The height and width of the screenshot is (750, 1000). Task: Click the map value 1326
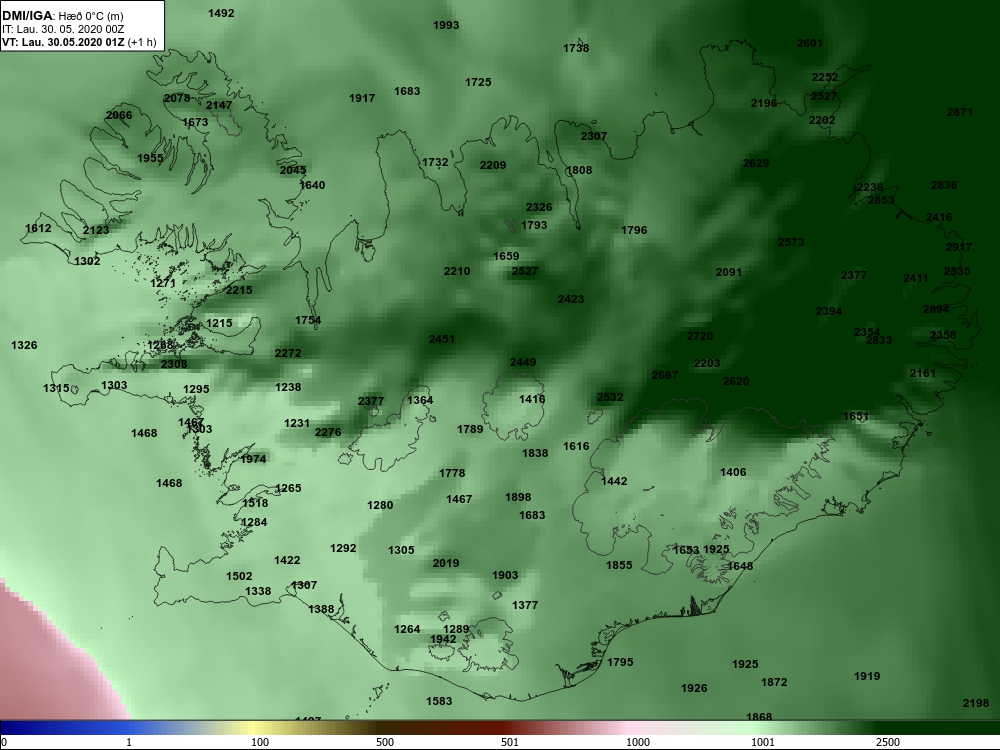(24, 346)
